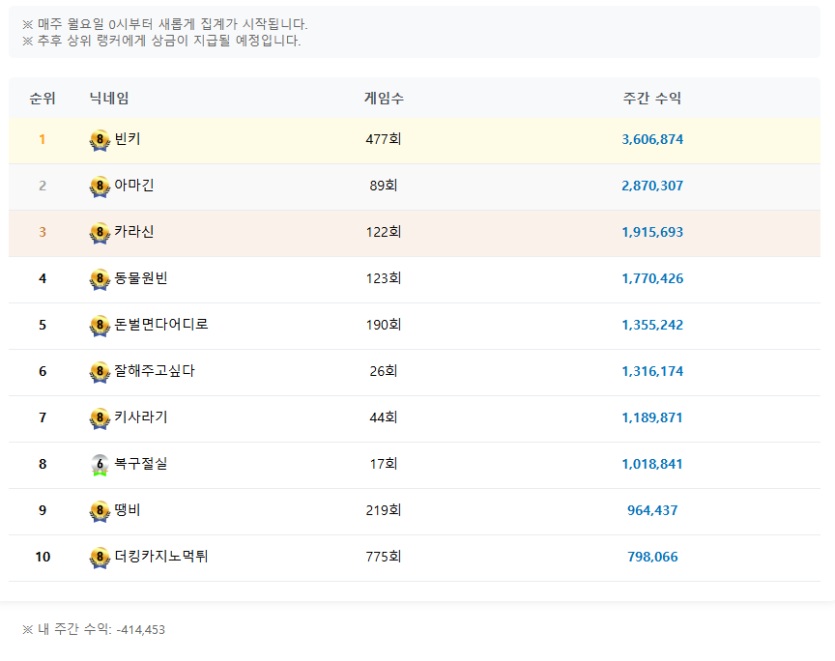
Task: Click the game count 775회
Action: tap(383, 557)
